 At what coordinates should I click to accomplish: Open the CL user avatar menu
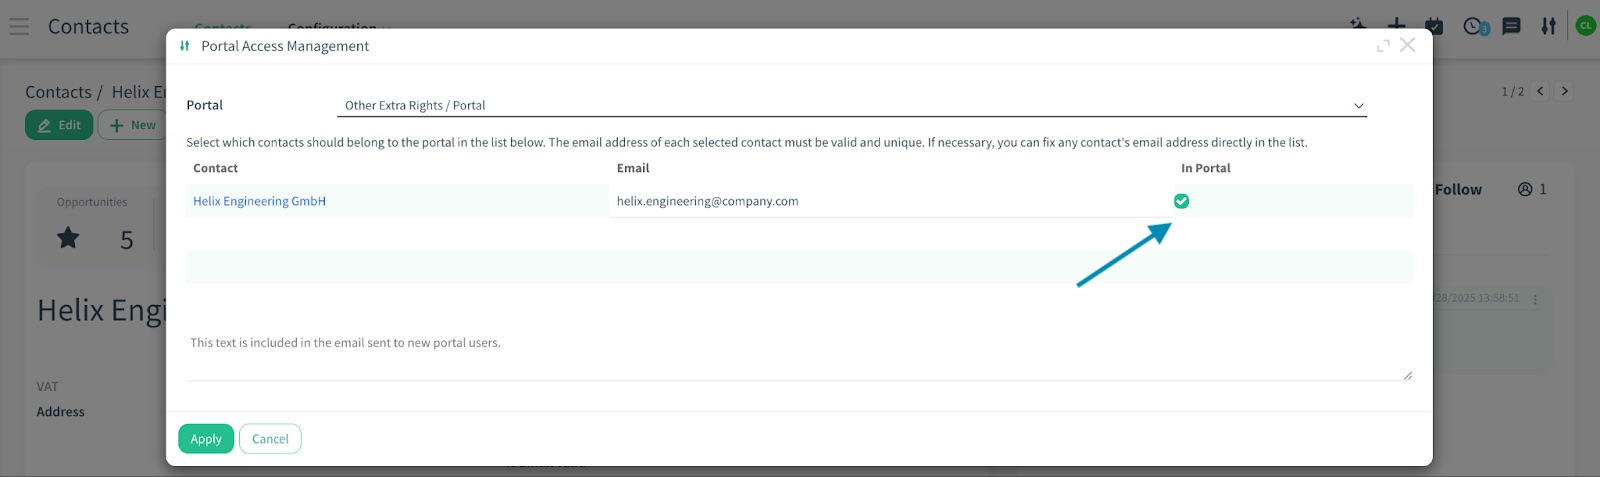[x=1585, y=26]
